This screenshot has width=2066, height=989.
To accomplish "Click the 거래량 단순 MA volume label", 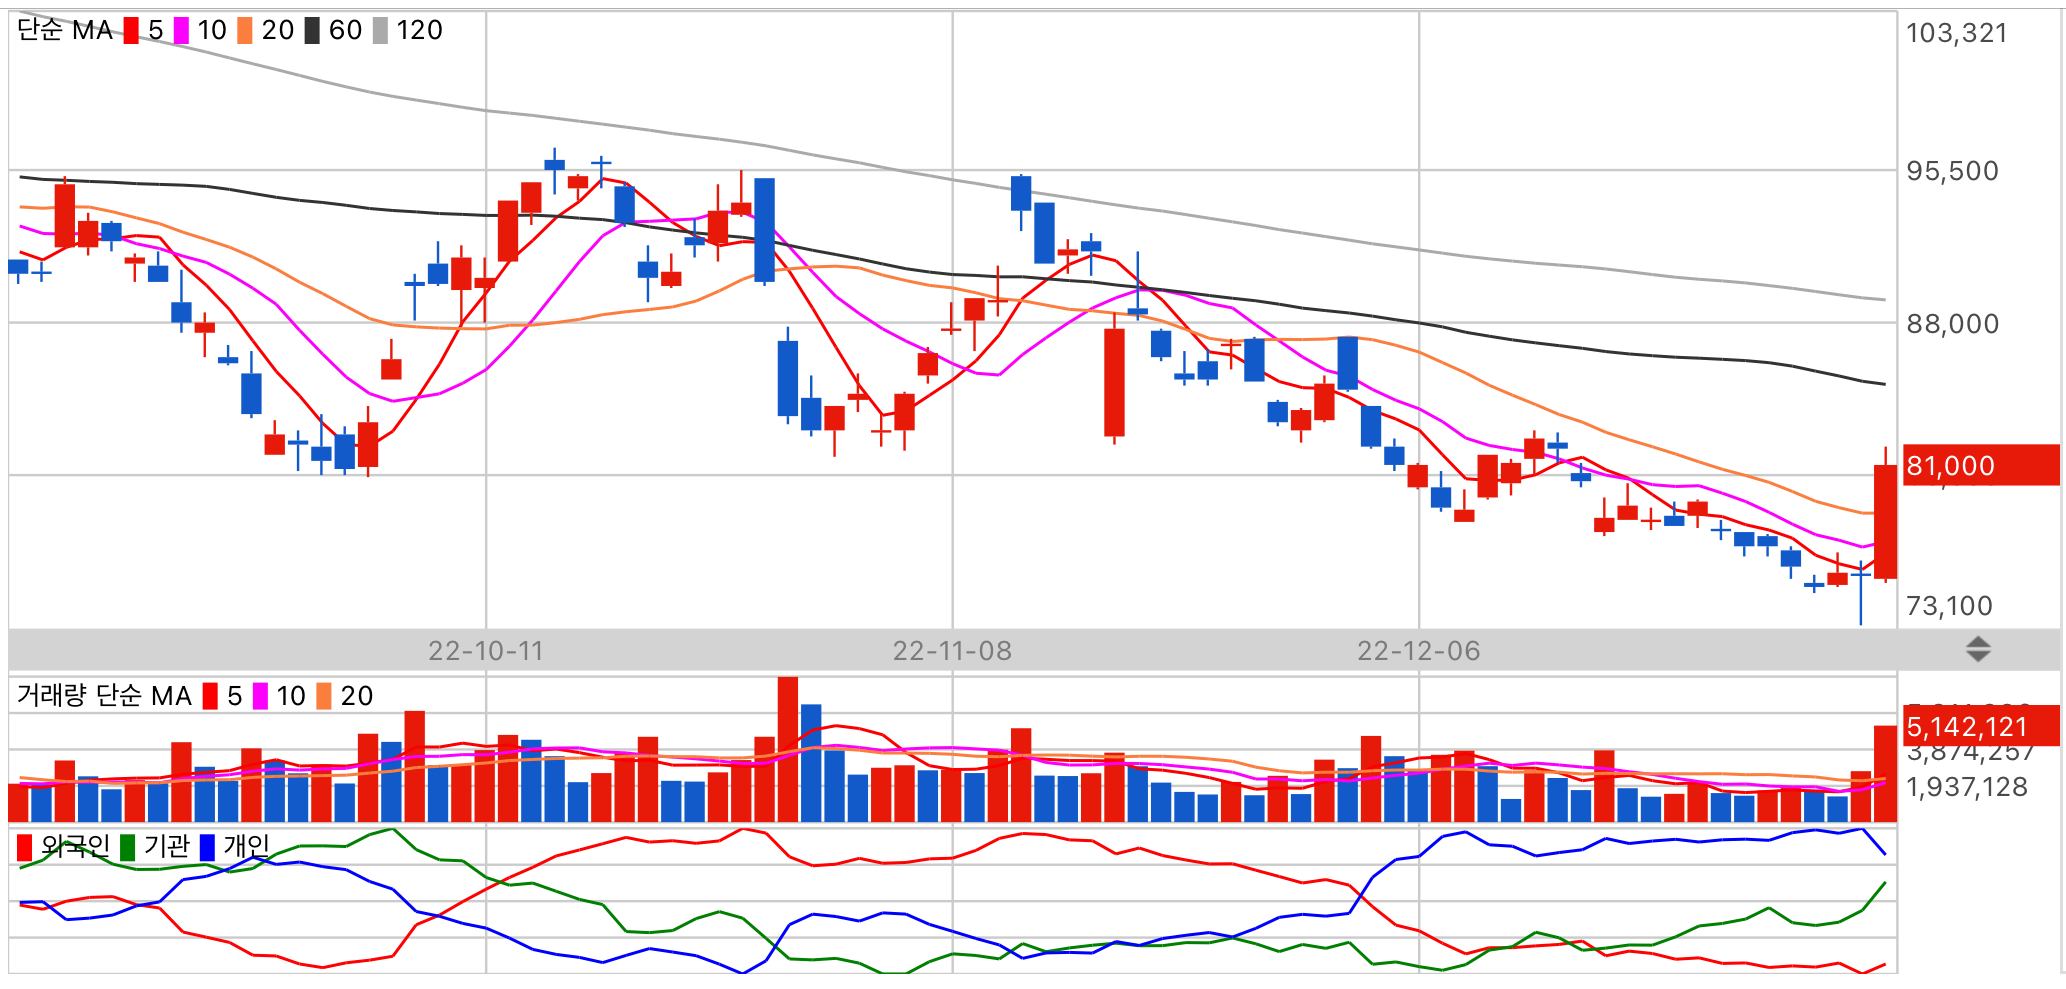I will coord(104,696).
